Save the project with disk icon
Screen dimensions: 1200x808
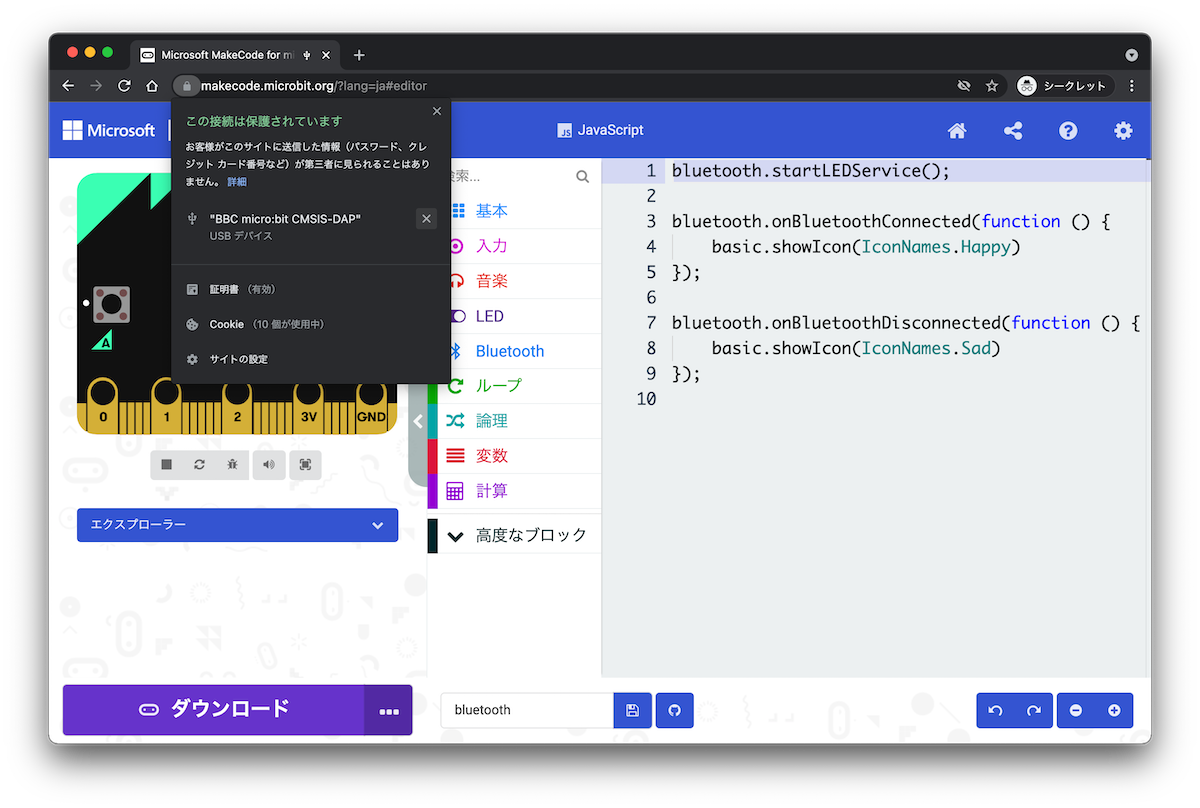tap(632, 710)
